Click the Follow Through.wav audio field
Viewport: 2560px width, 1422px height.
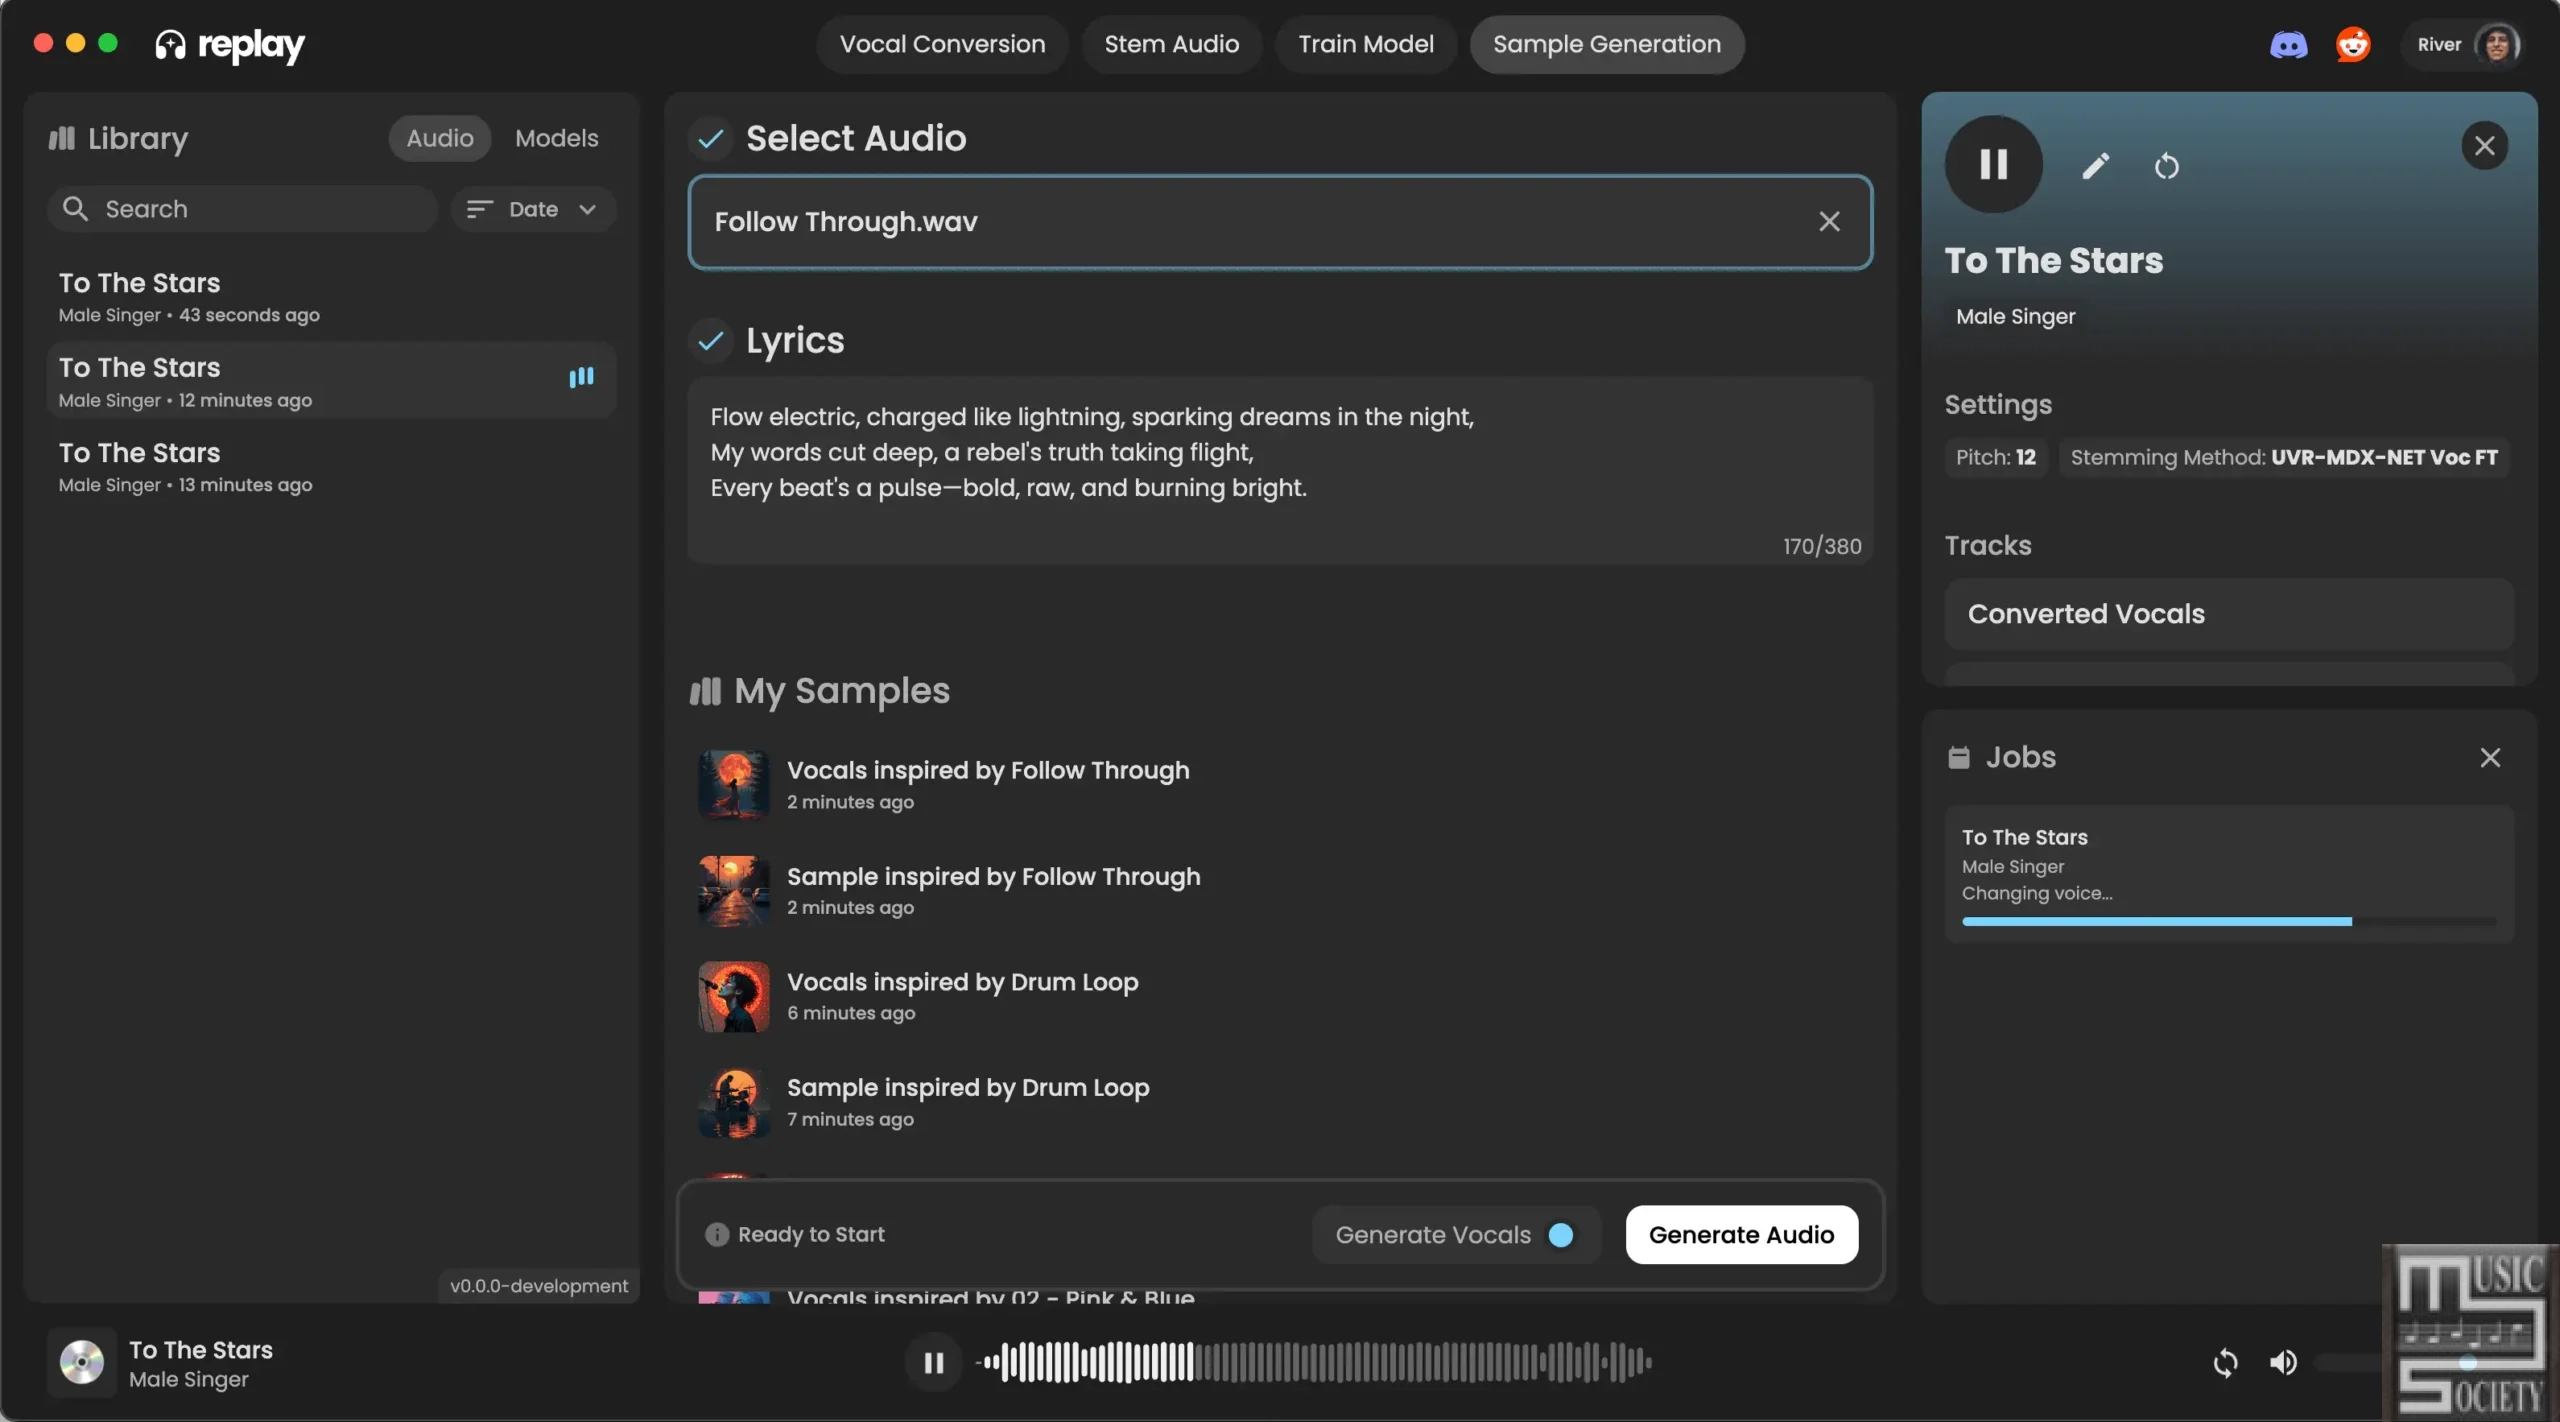(x=1280, y=222)
